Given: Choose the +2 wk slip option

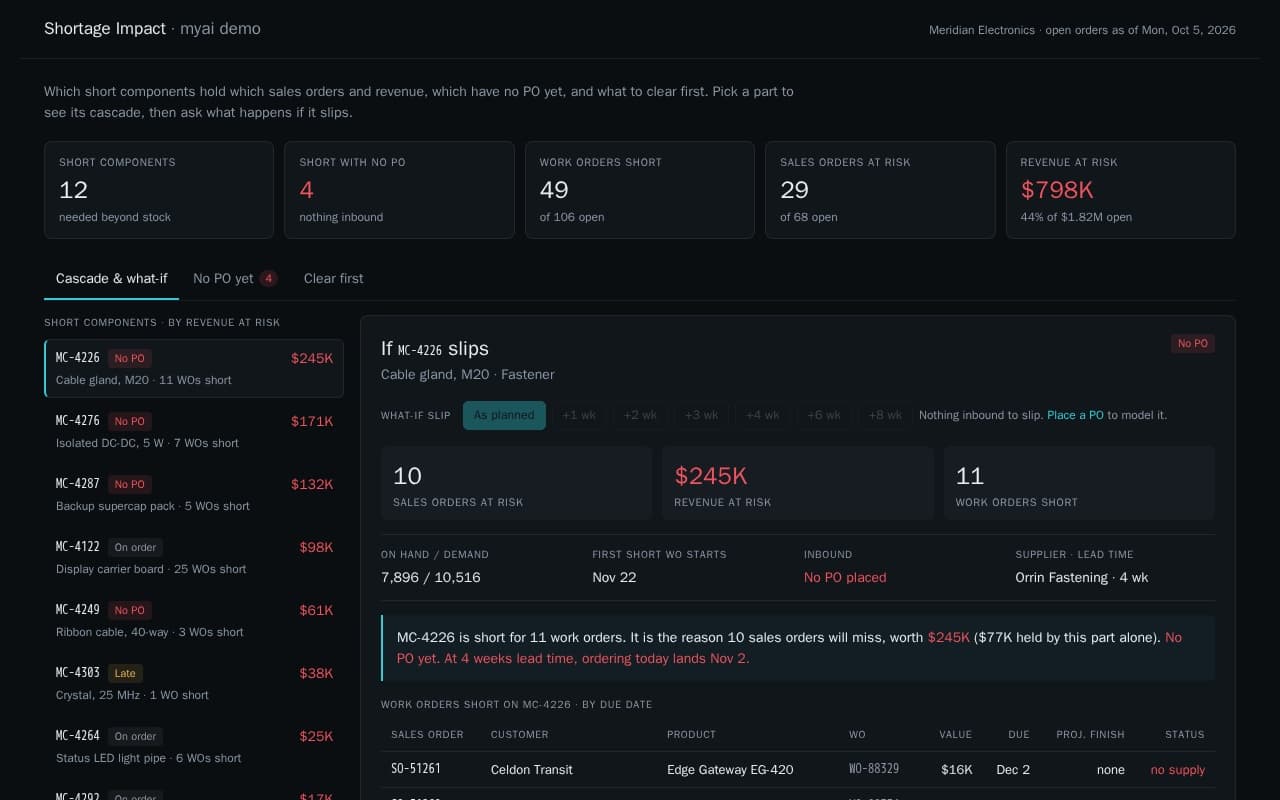Looking at the screenshot, I should (640, 415).
